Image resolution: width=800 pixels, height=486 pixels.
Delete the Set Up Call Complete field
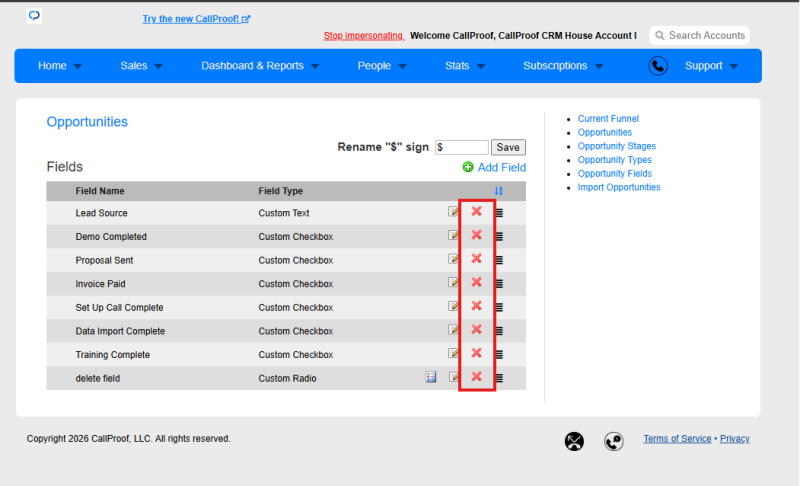(477, 306)
